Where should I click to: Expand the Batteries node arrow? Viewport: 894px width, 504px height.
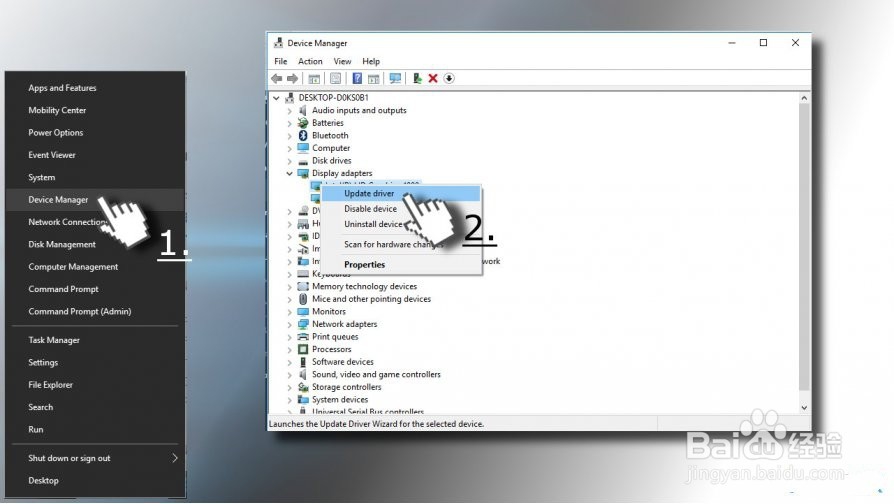click(x=290, y=123)
